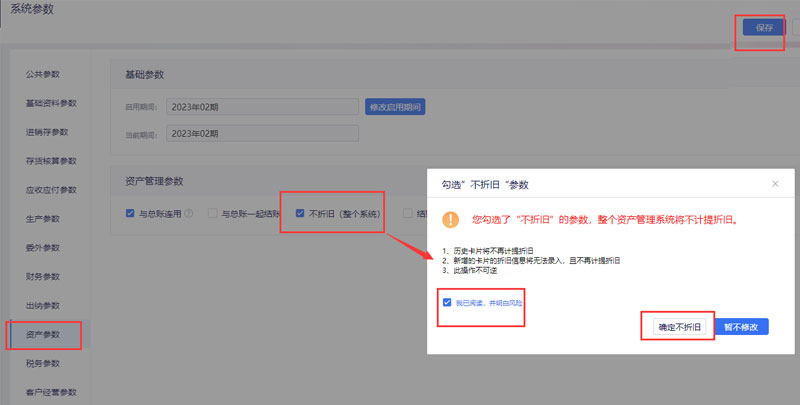Go to 应收应付参数 section

click(x=51, y=190)
